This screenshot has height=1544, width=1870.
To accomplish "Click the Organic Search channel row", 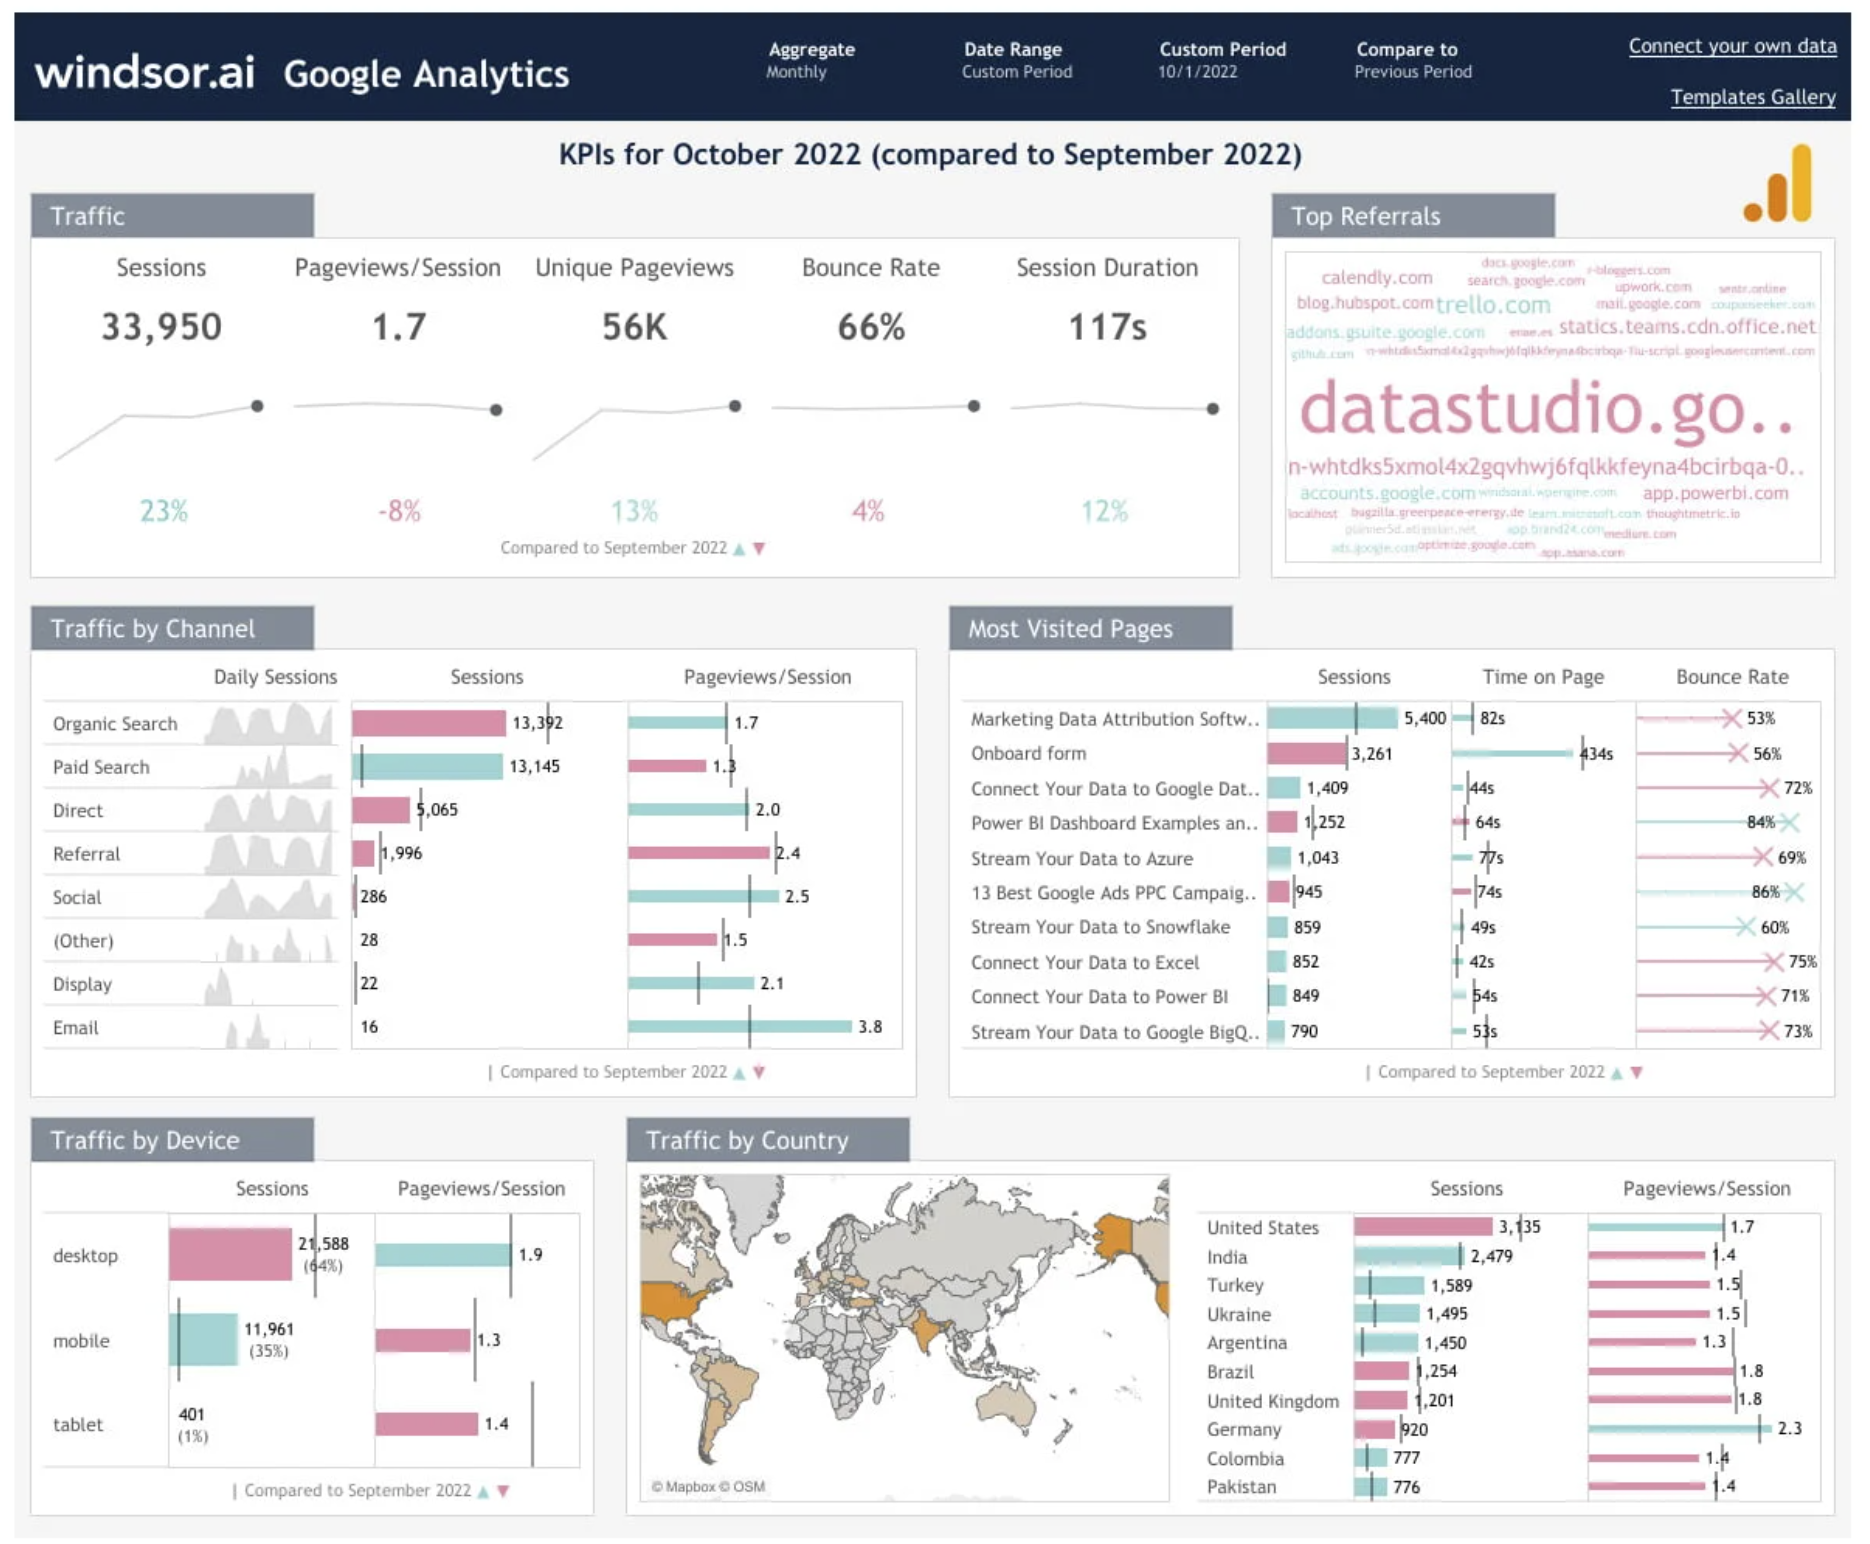I will (x=473, y=723).
